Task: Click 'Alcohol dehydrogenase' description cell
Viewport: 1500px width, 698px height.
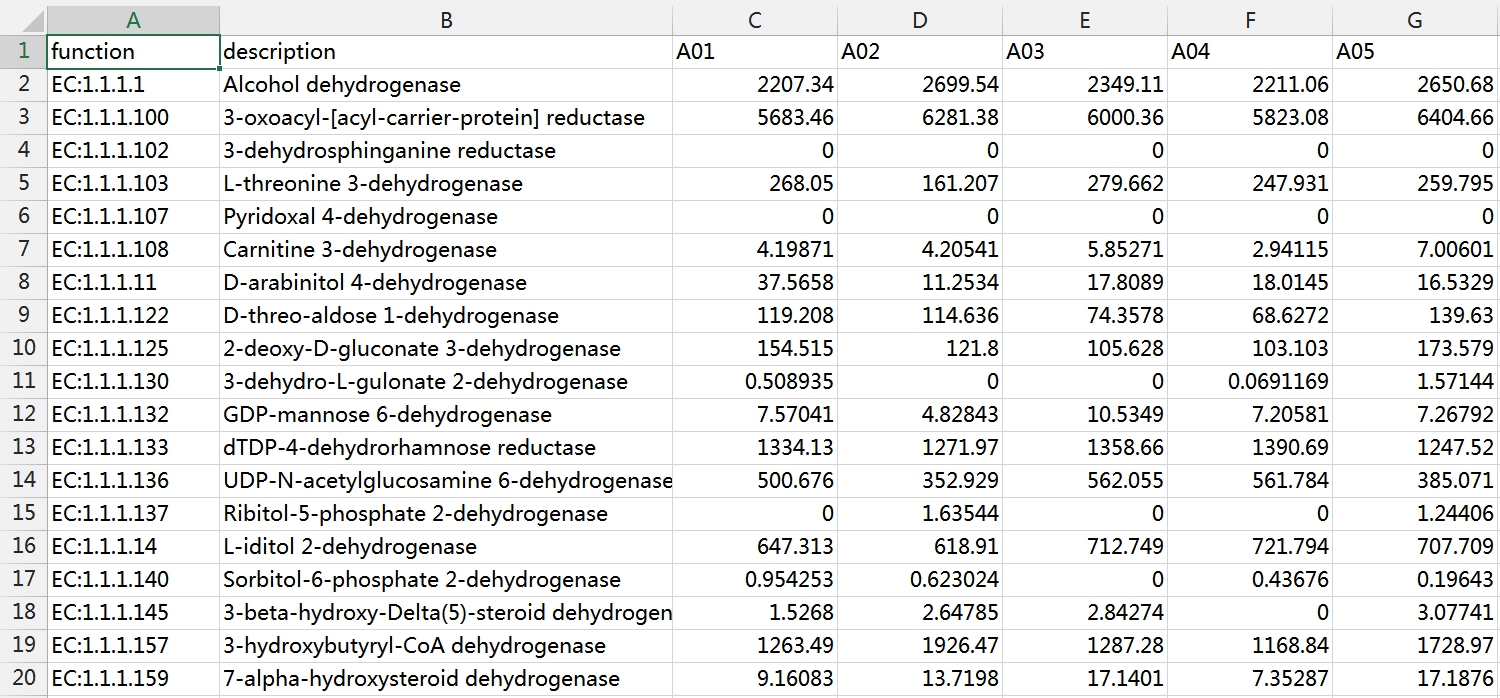Action: pyautogui.click(x=446, y=85)
